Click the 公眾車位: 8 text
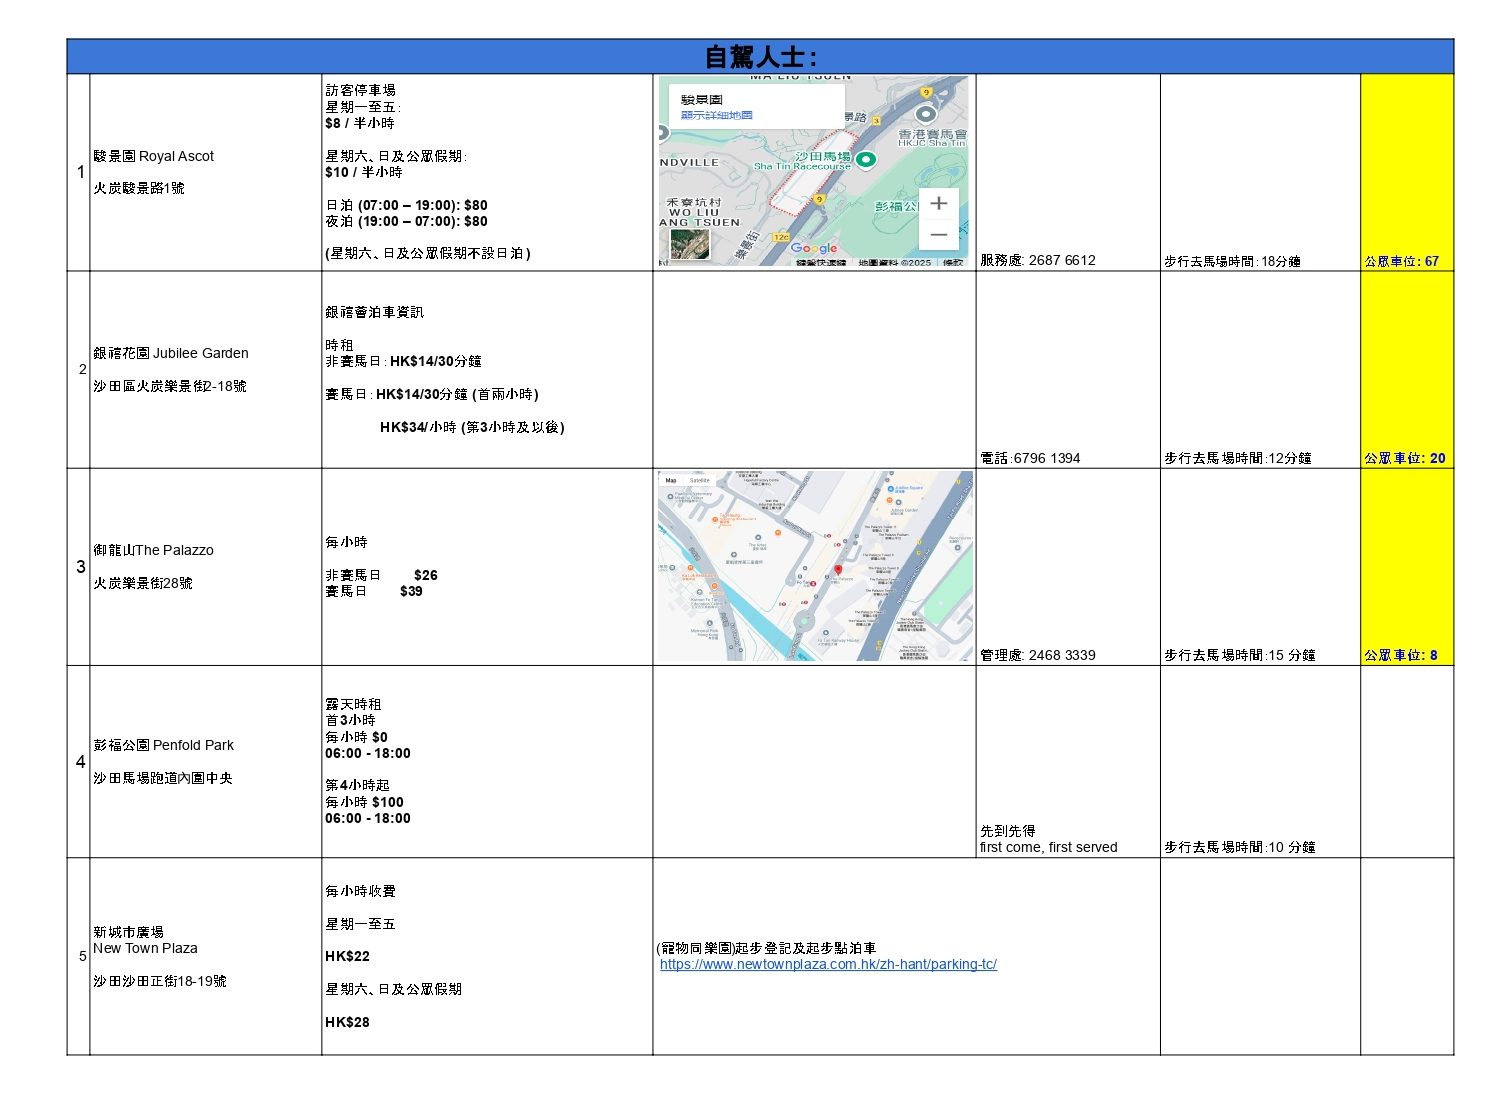The image size is (1503, 1100). tap(1400, 655)
